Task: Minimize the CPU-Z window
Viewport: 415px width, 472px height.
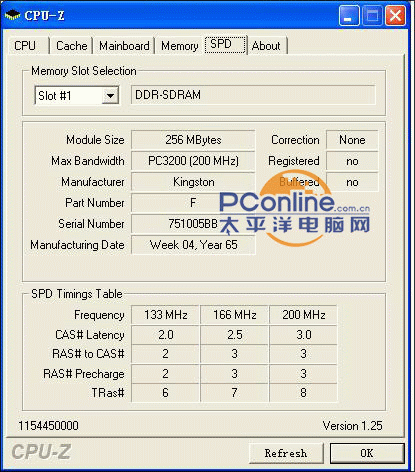Action: pos(349,15)
